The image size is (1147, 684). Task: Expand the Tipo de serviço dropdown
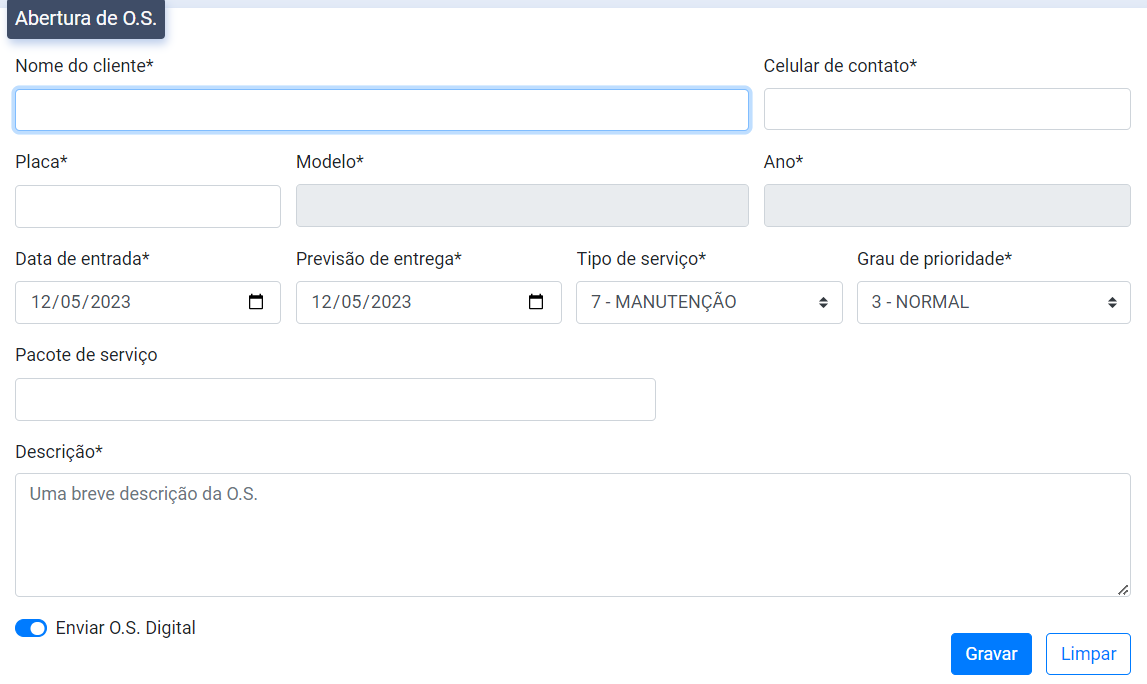coord(709,302)
